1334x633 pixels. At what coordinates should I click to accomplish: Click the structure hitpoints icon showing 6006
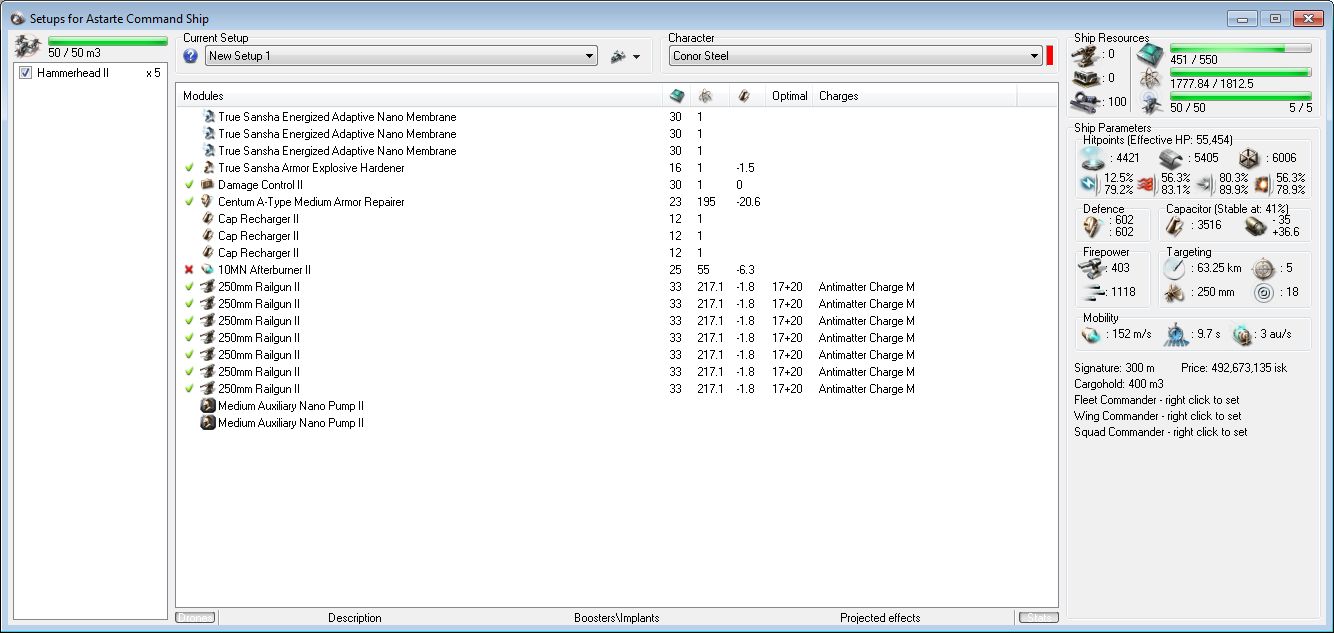tap(1248, 158)
